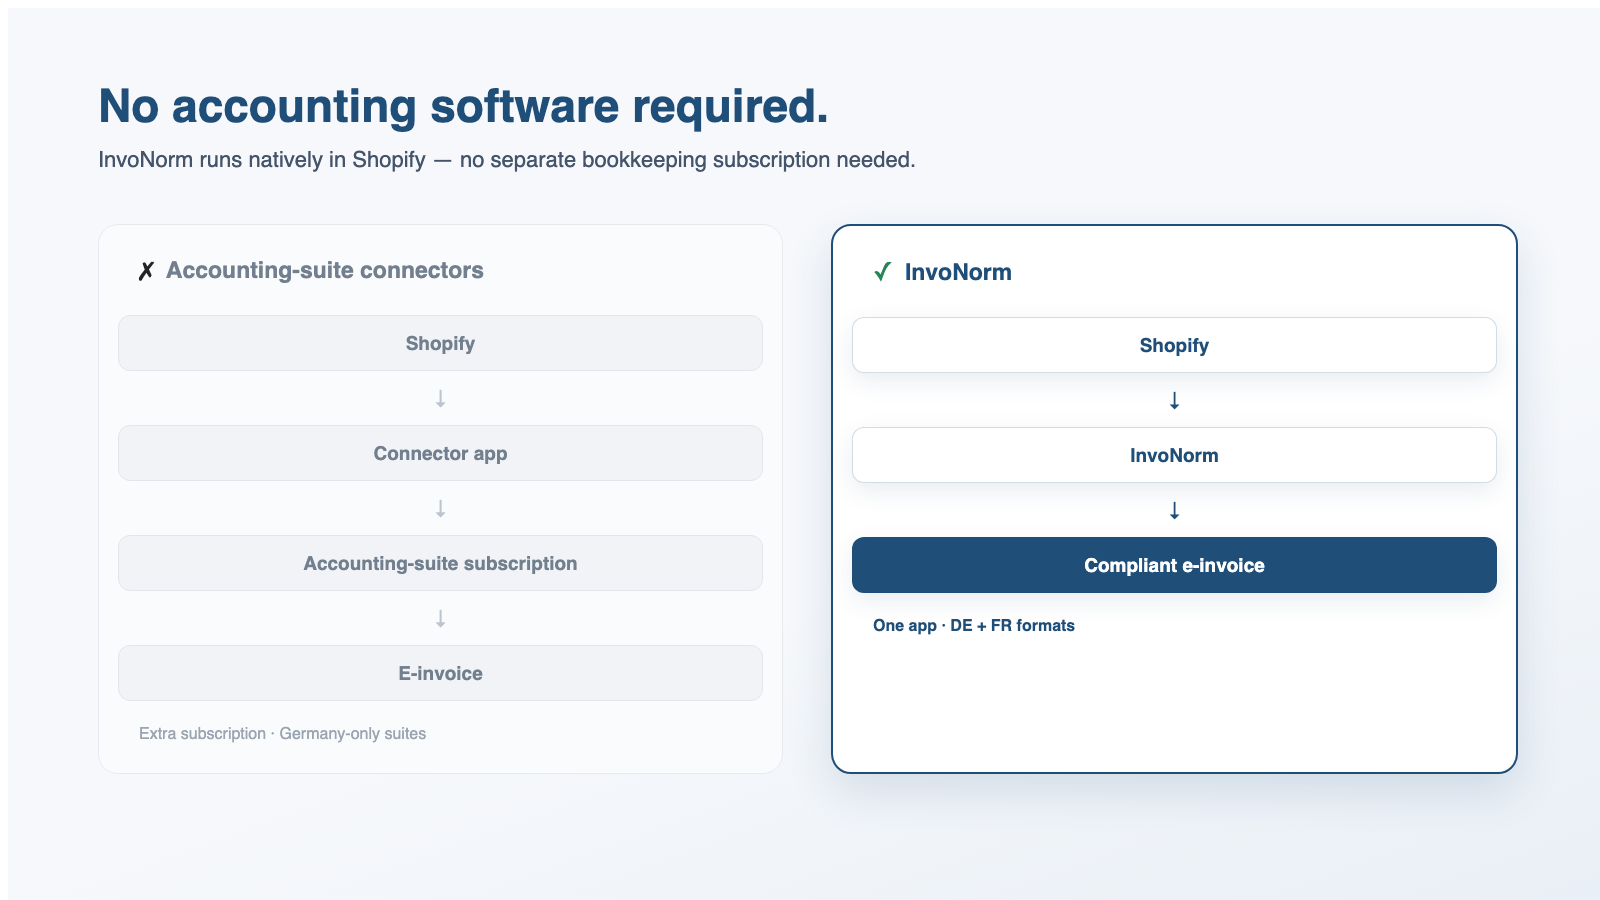This screenshot has height=900, width=1600.
Task: Select the Shopify box under Accounting-suite connectors
Action: [440, 343]
